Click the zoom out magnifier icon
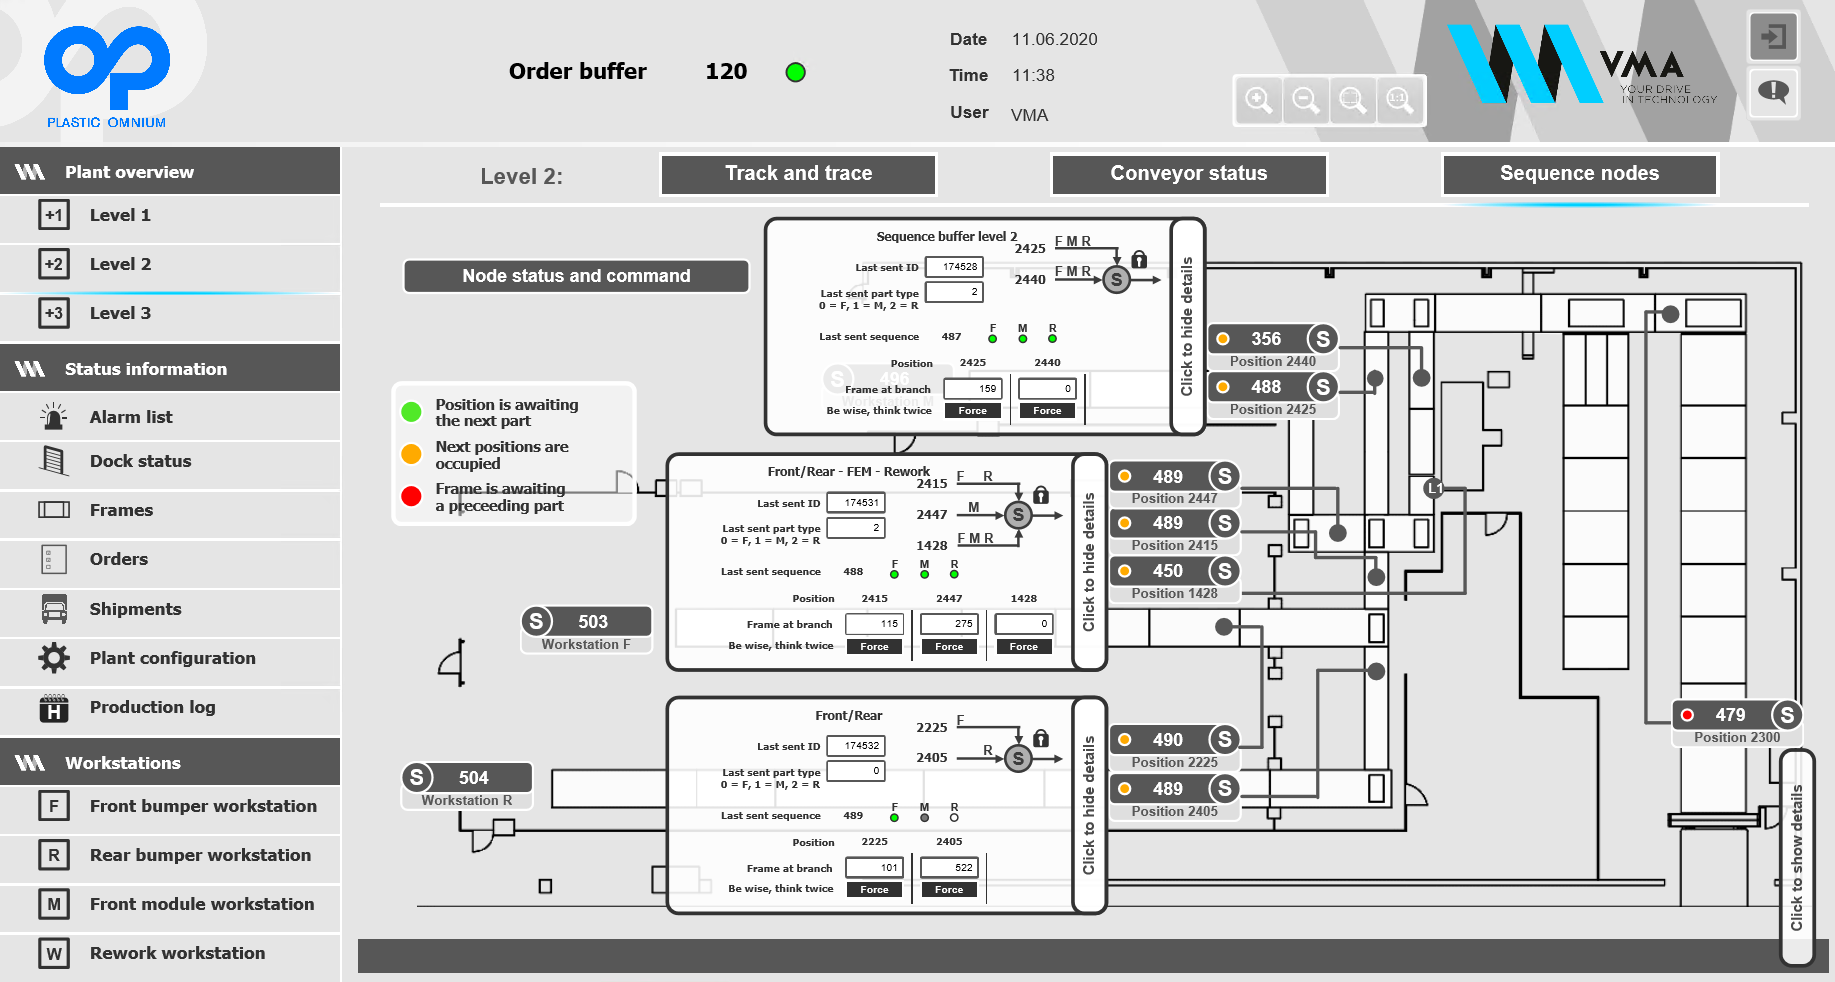The height and width of the screenshot is (982, 1835). (1305, 100)
